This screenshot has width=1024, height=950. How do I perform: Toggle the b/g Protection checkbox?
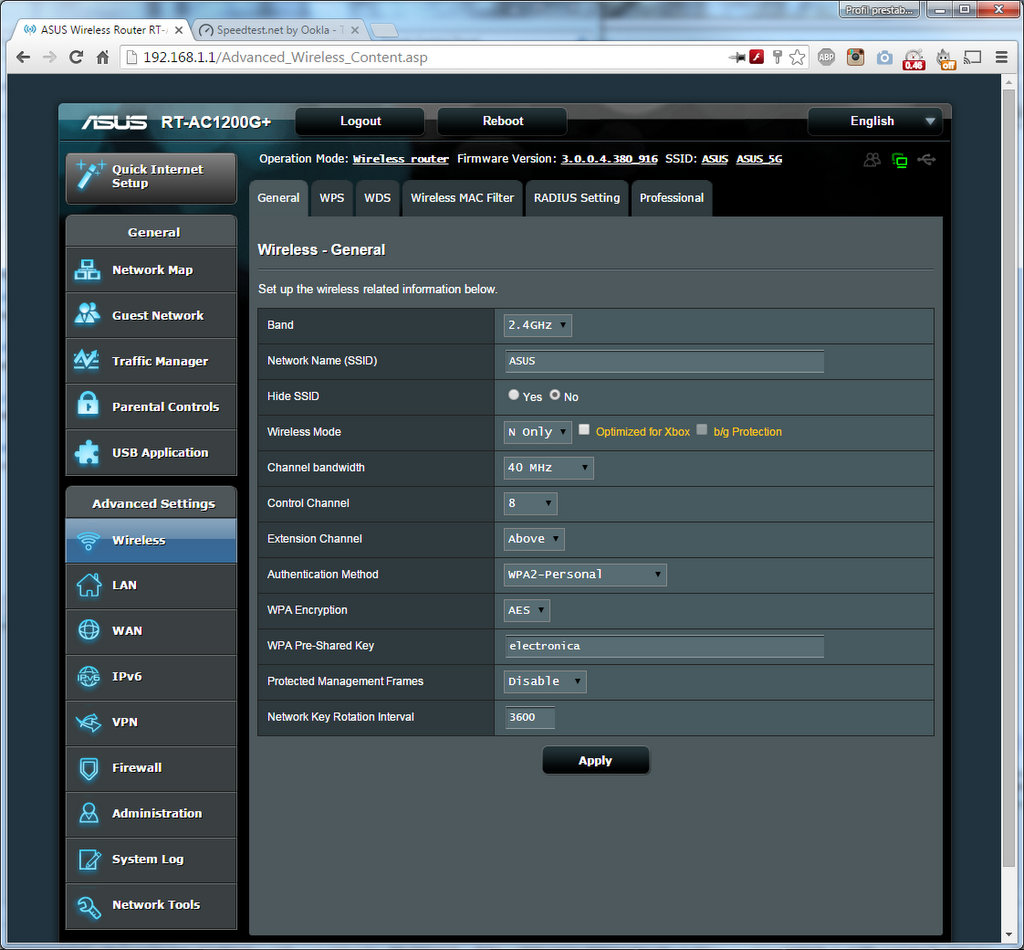(701, 430)
